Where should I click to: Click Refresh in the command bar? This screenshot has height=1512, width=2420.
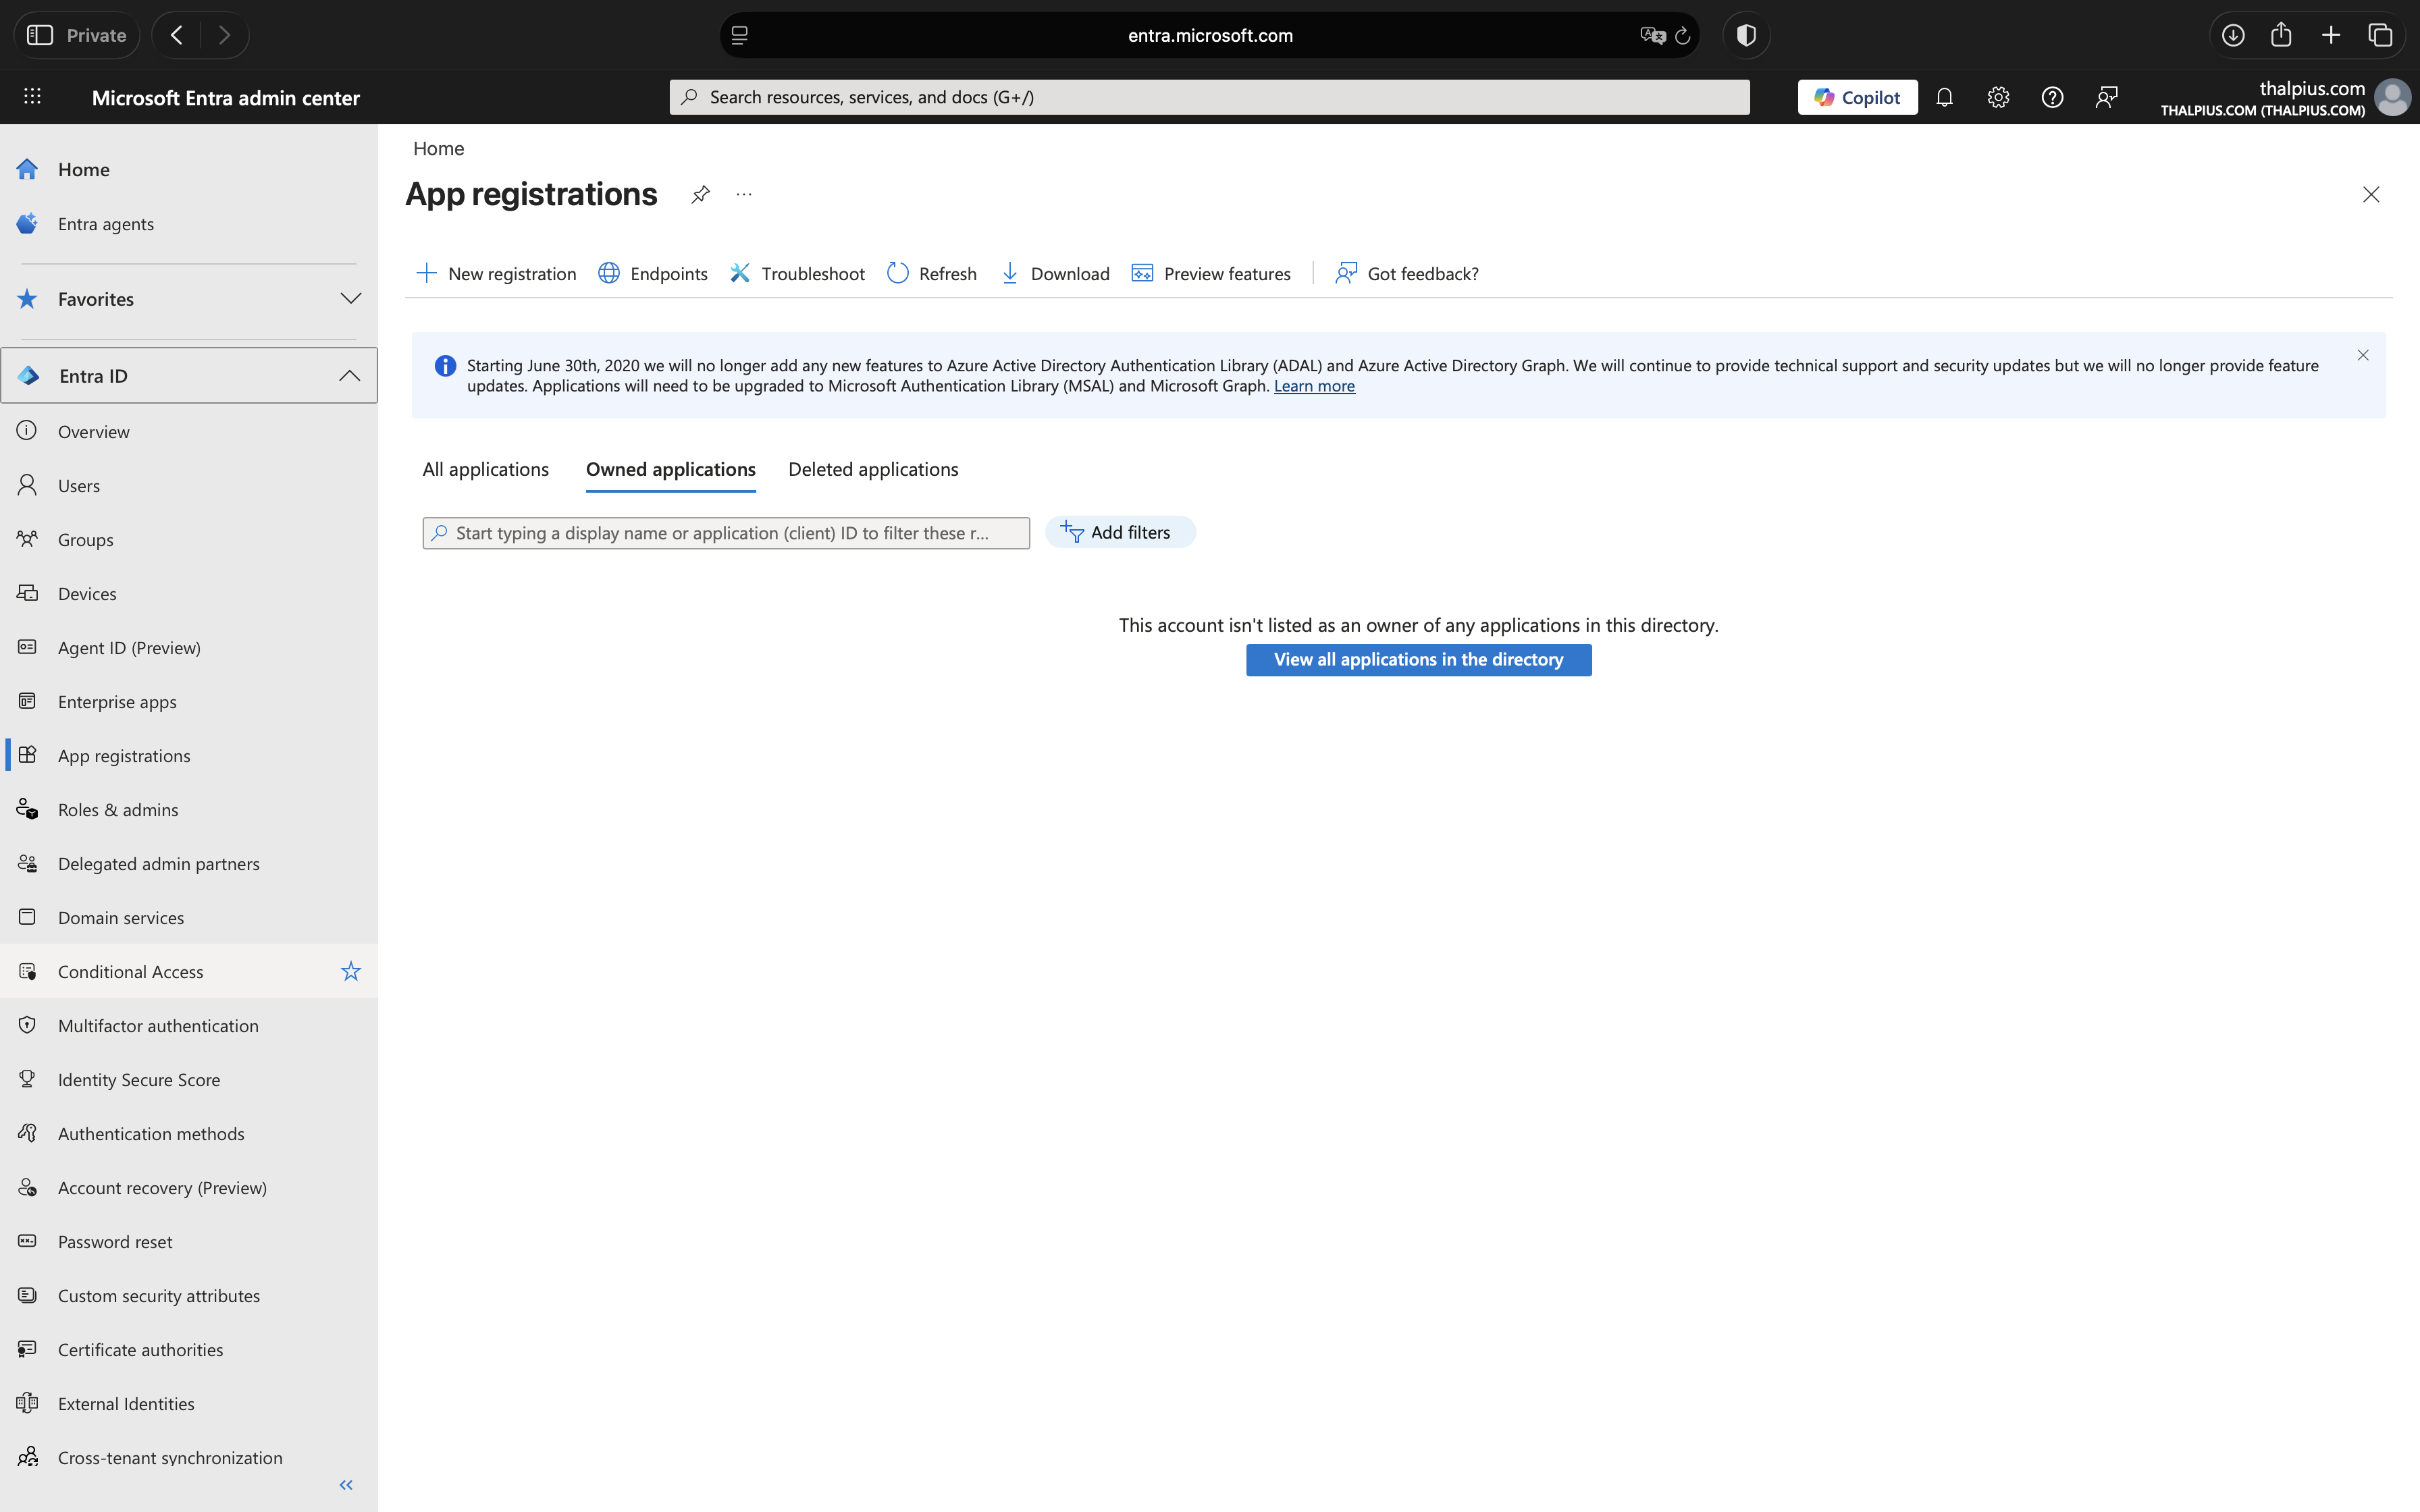pos(932,273)
